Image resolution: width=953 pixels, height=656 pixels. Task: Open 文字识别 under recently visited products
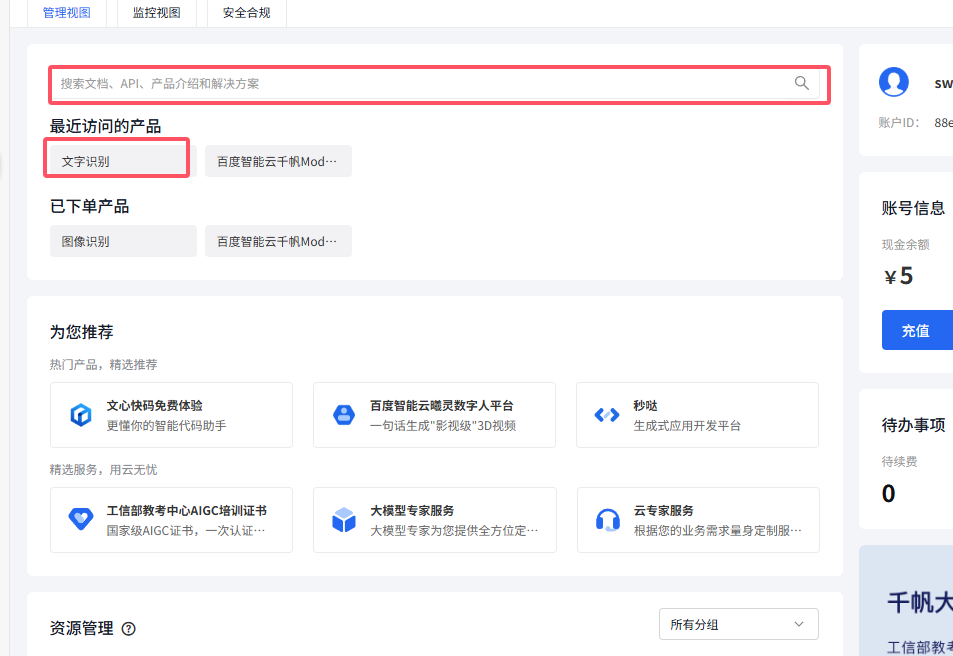pos(123,161)
